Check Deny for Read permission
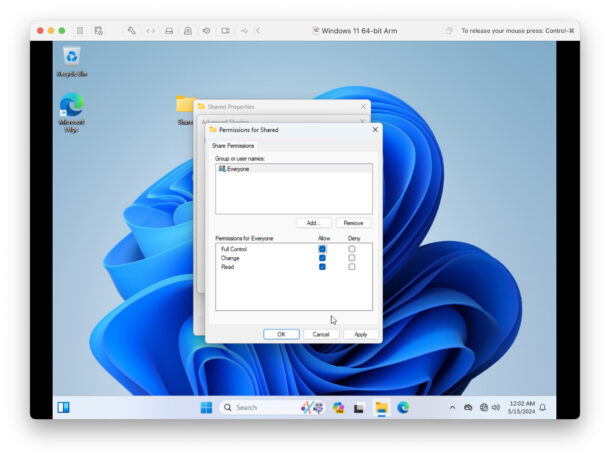This screenshot has width=610, height=459. (351, 267)
